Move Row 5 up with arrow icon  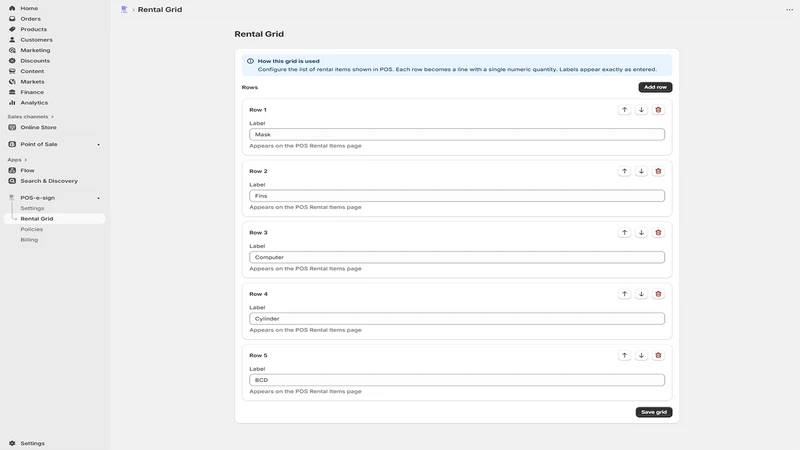[624, 355]
